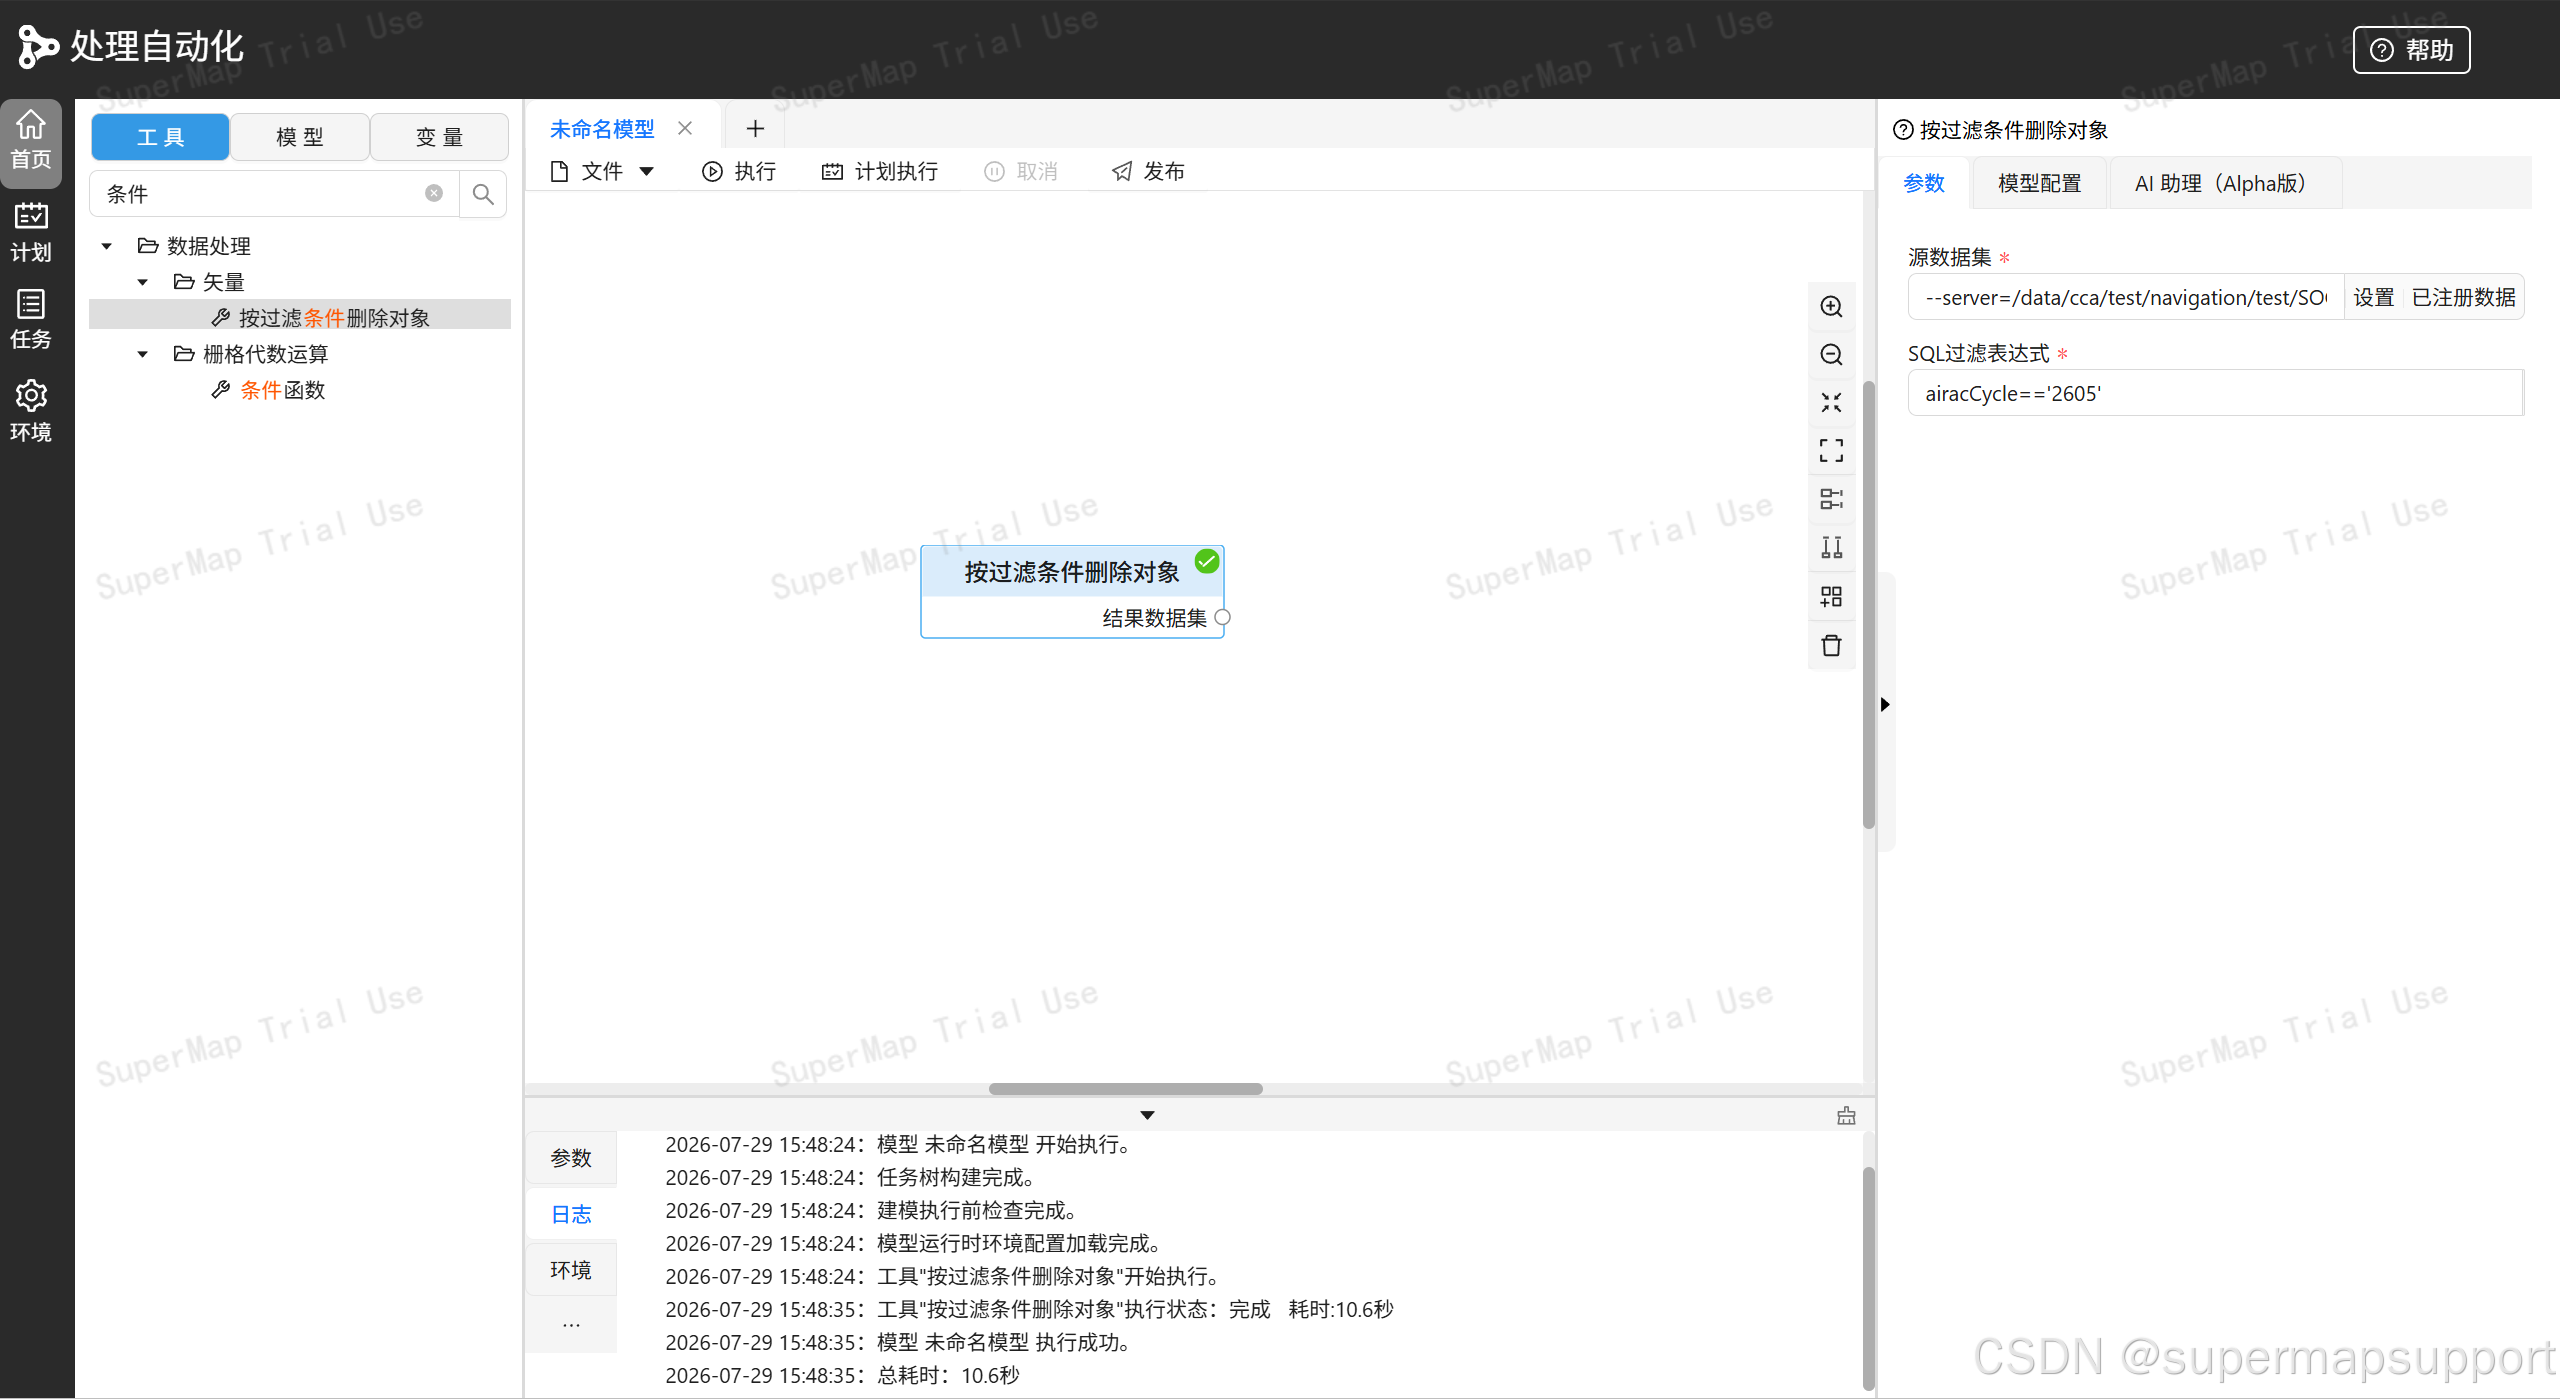Toggle fullscreen canvas view
The width and height of the screenshot is (2560, 1399).
point(1831,451)
